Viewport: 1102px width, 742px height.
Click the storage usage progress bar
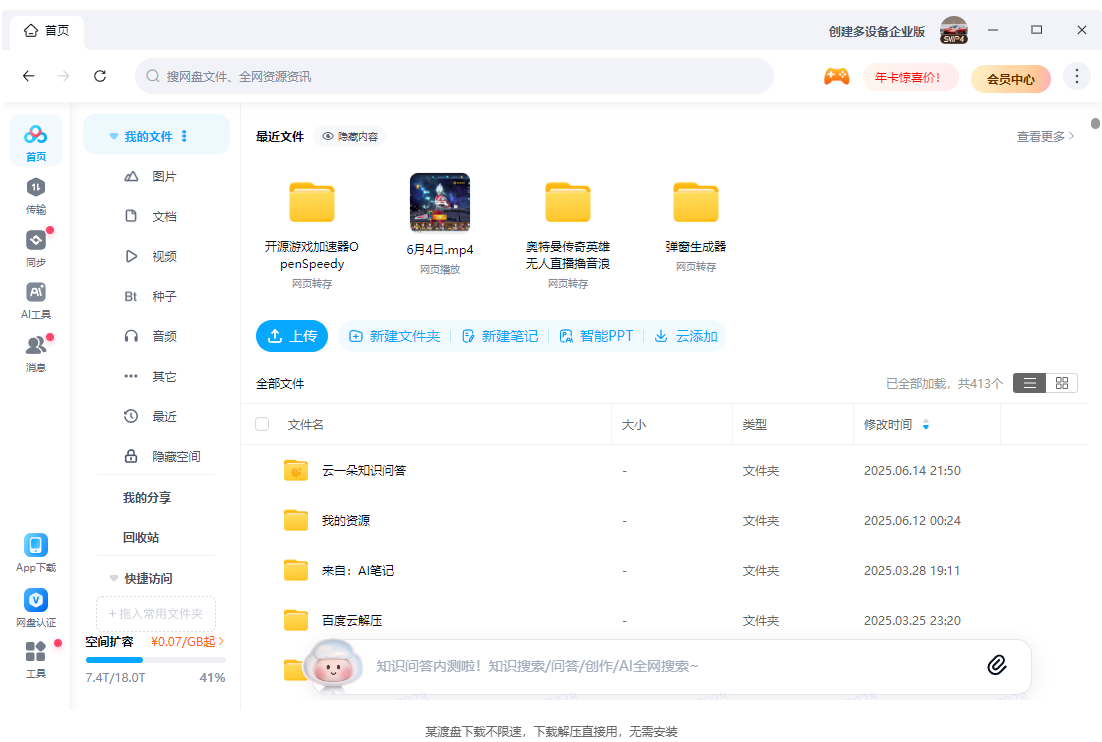click(x=155, y=660)
